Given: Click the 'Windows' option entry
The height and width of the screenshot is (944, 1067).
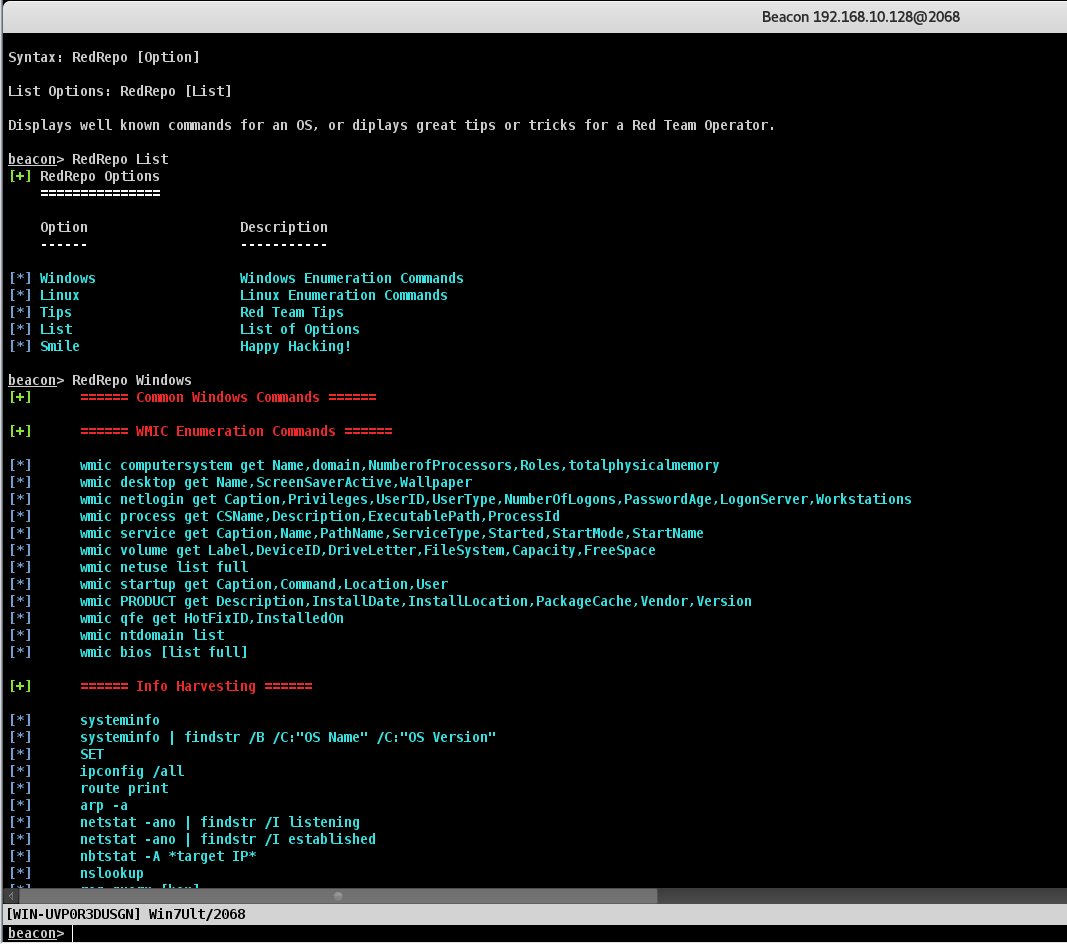Looking at the screenshot, I should (x=67, y=278).
